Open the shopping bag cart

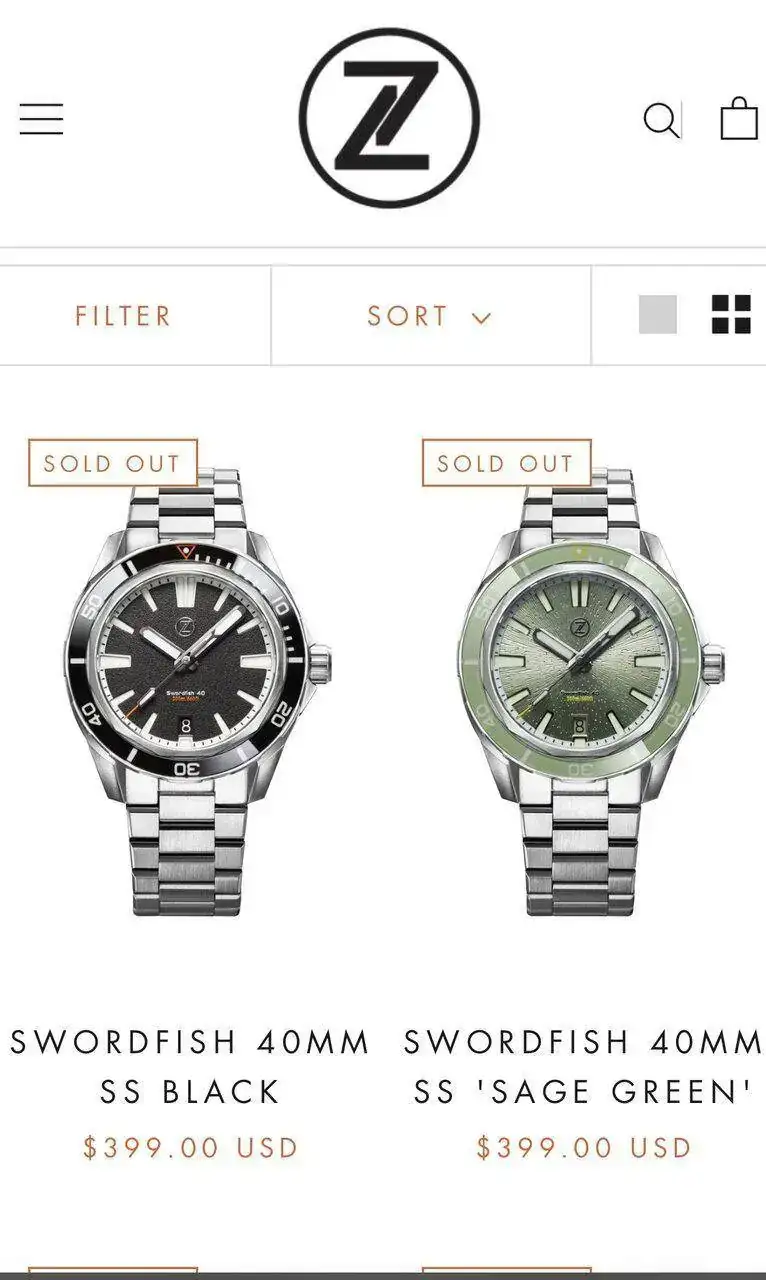click(x=739, y=118)
